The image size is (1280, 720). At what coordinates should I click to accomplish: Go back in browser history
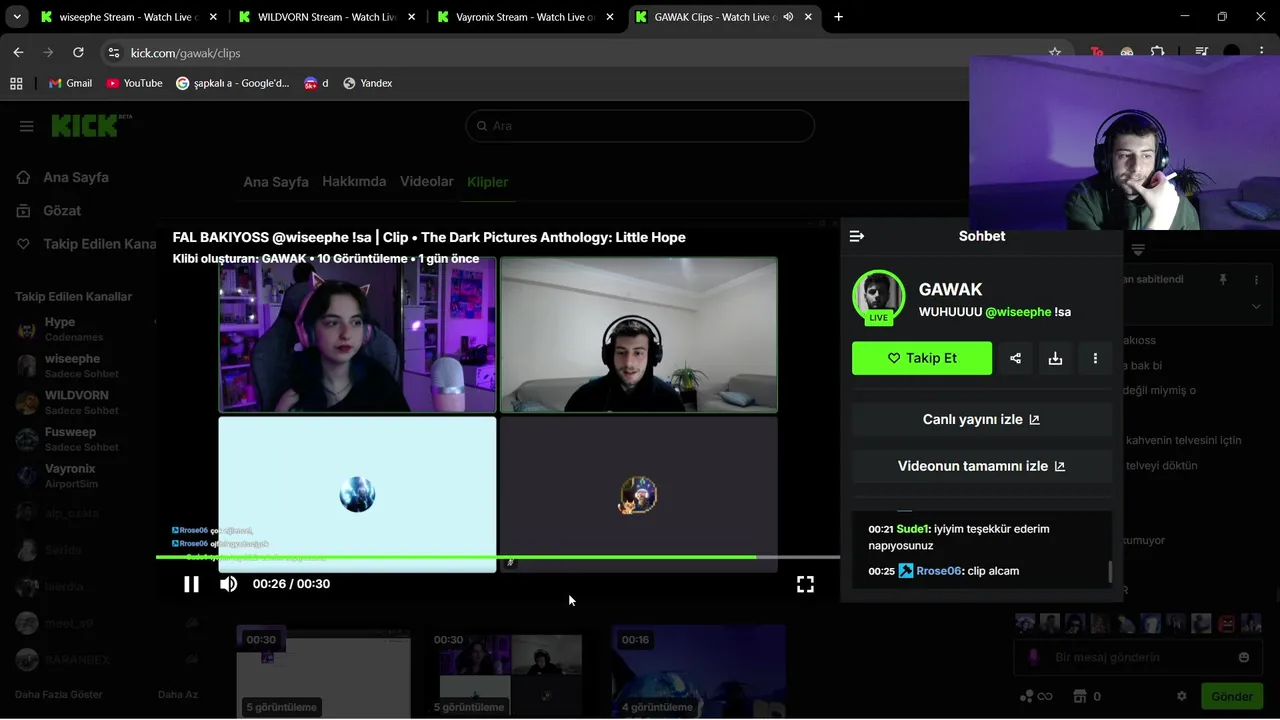click(18, 53)
